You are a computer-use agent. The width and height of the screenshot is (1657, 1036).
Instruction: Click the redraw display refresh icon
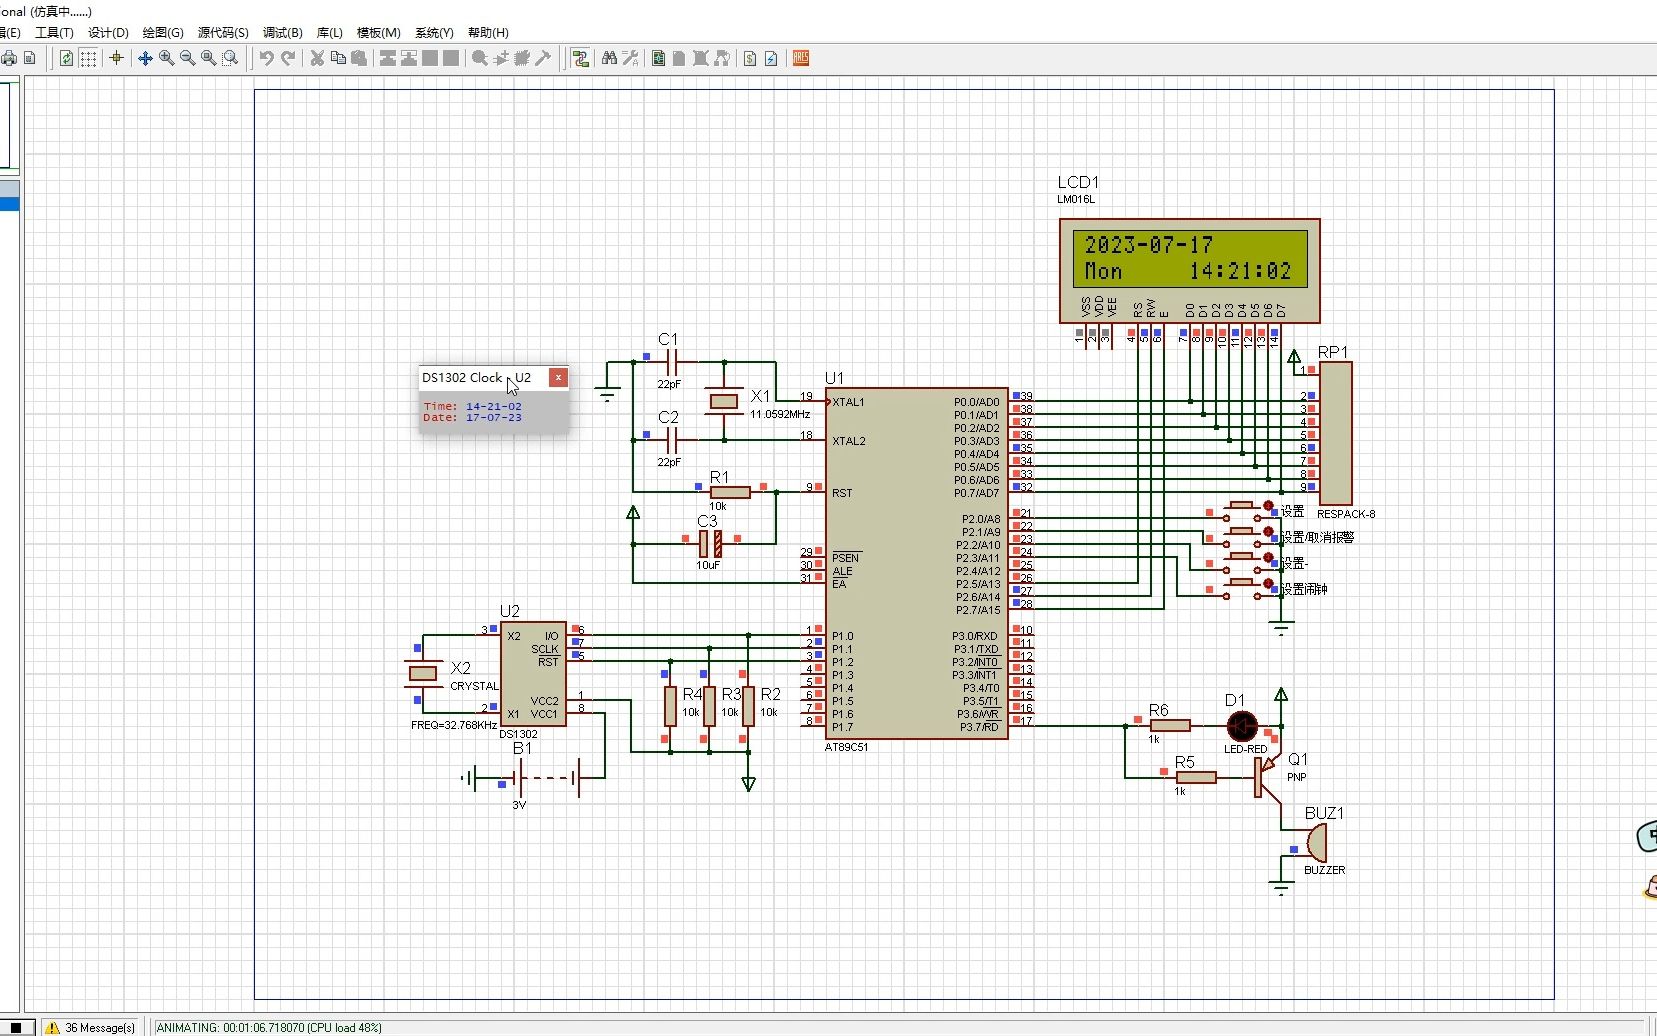click(66, 58)
